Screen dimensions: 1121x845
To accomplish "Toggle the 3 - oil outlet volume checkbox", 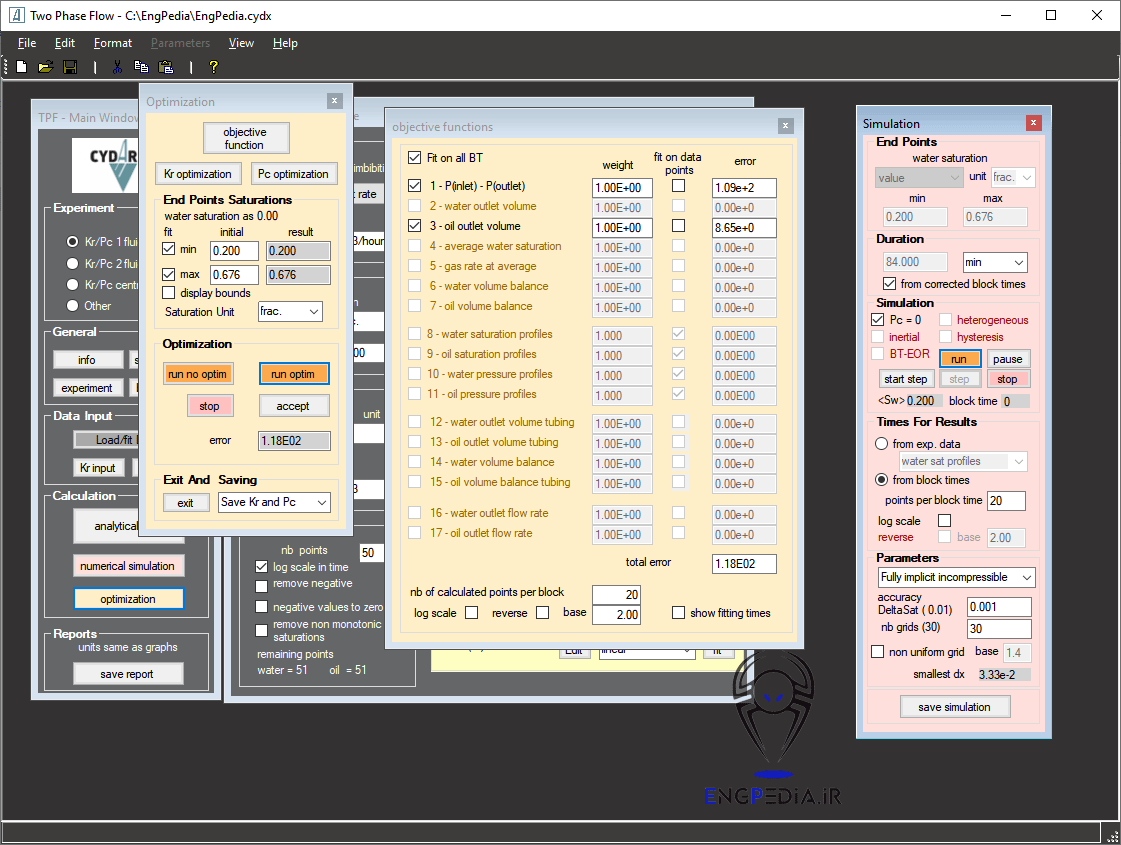I will [x=415, y=226].
